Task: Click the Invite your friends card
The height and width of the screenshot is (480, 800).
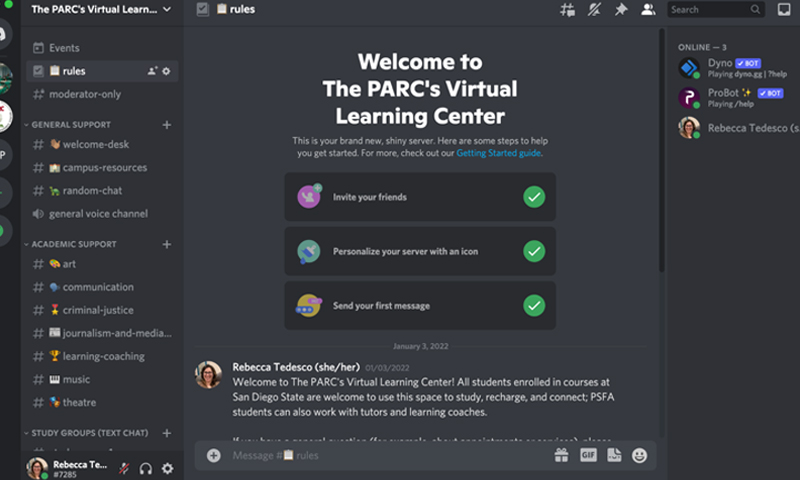Action: tap(420, 197)
